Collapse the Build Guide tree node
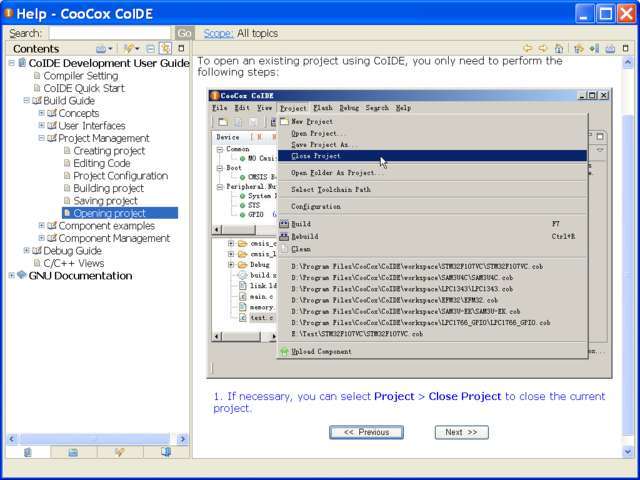The image size is (640, 480). (27, 100)
